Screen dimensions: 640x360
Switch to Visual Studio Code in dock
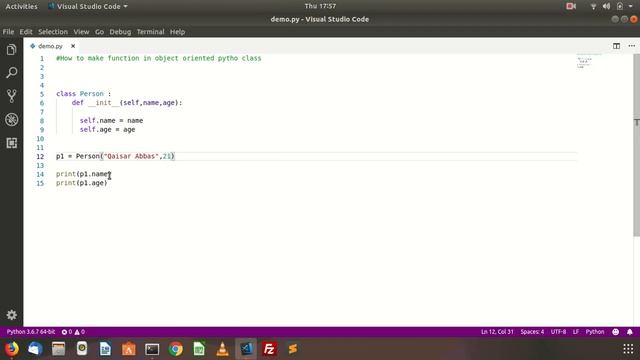246,349
